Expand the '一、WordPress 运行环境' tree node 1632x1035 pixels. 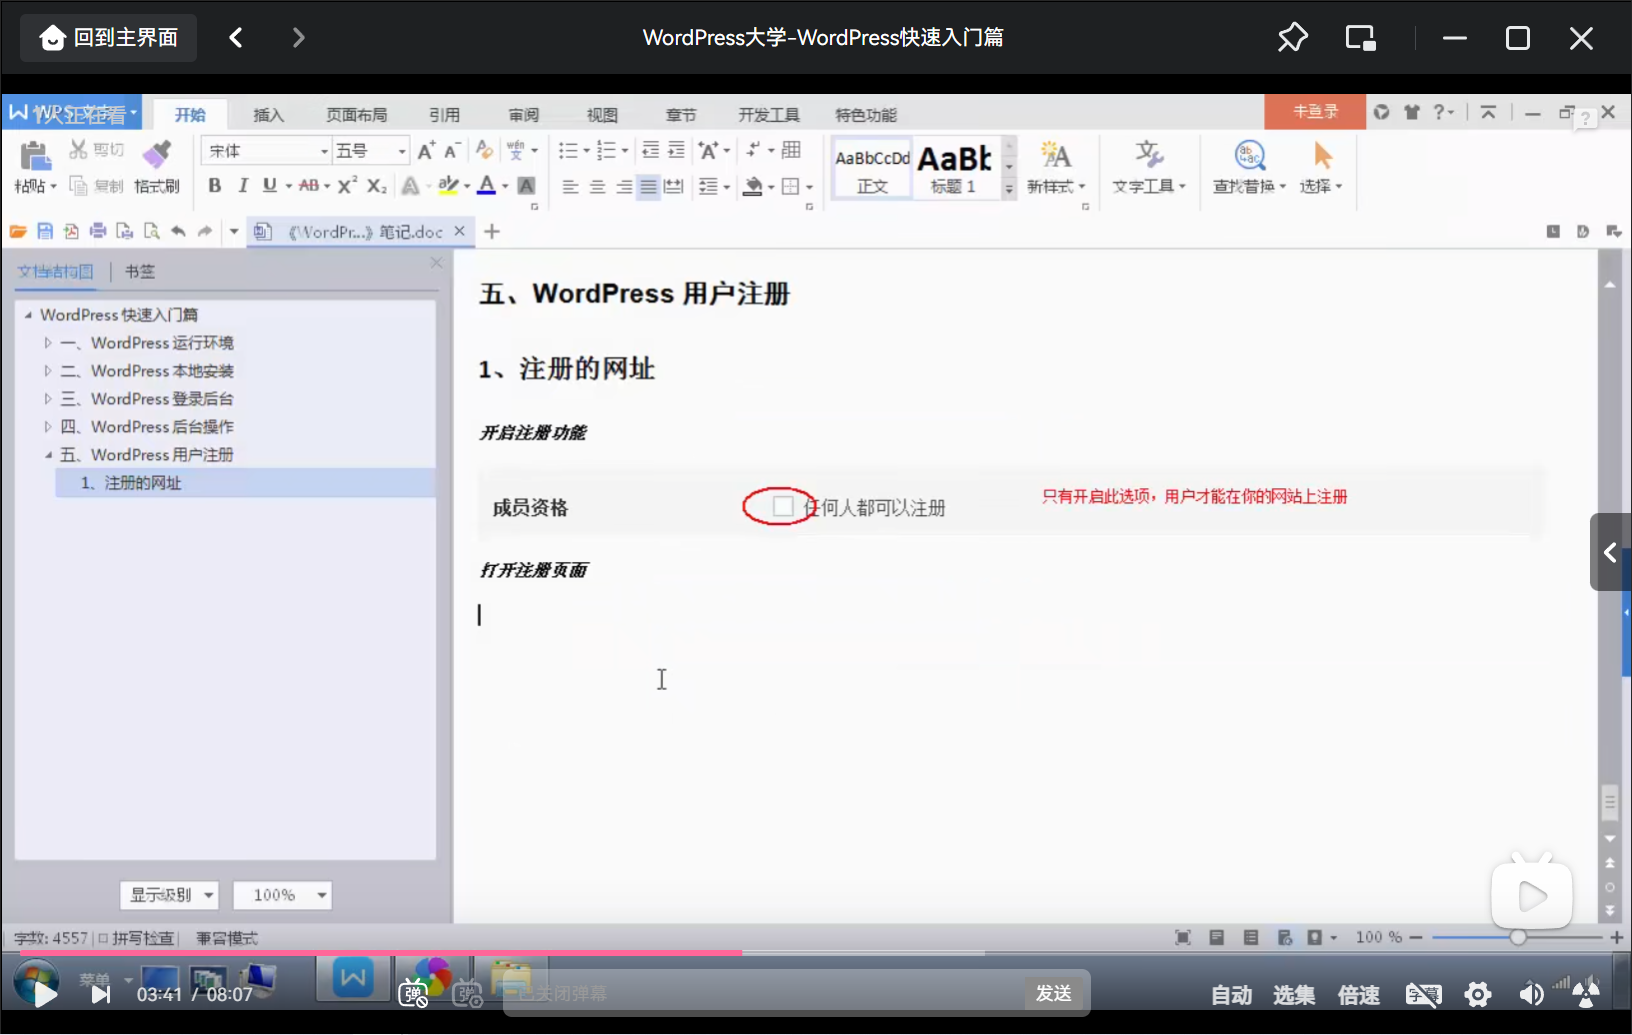pyautogui.click(x=47, y=343)
